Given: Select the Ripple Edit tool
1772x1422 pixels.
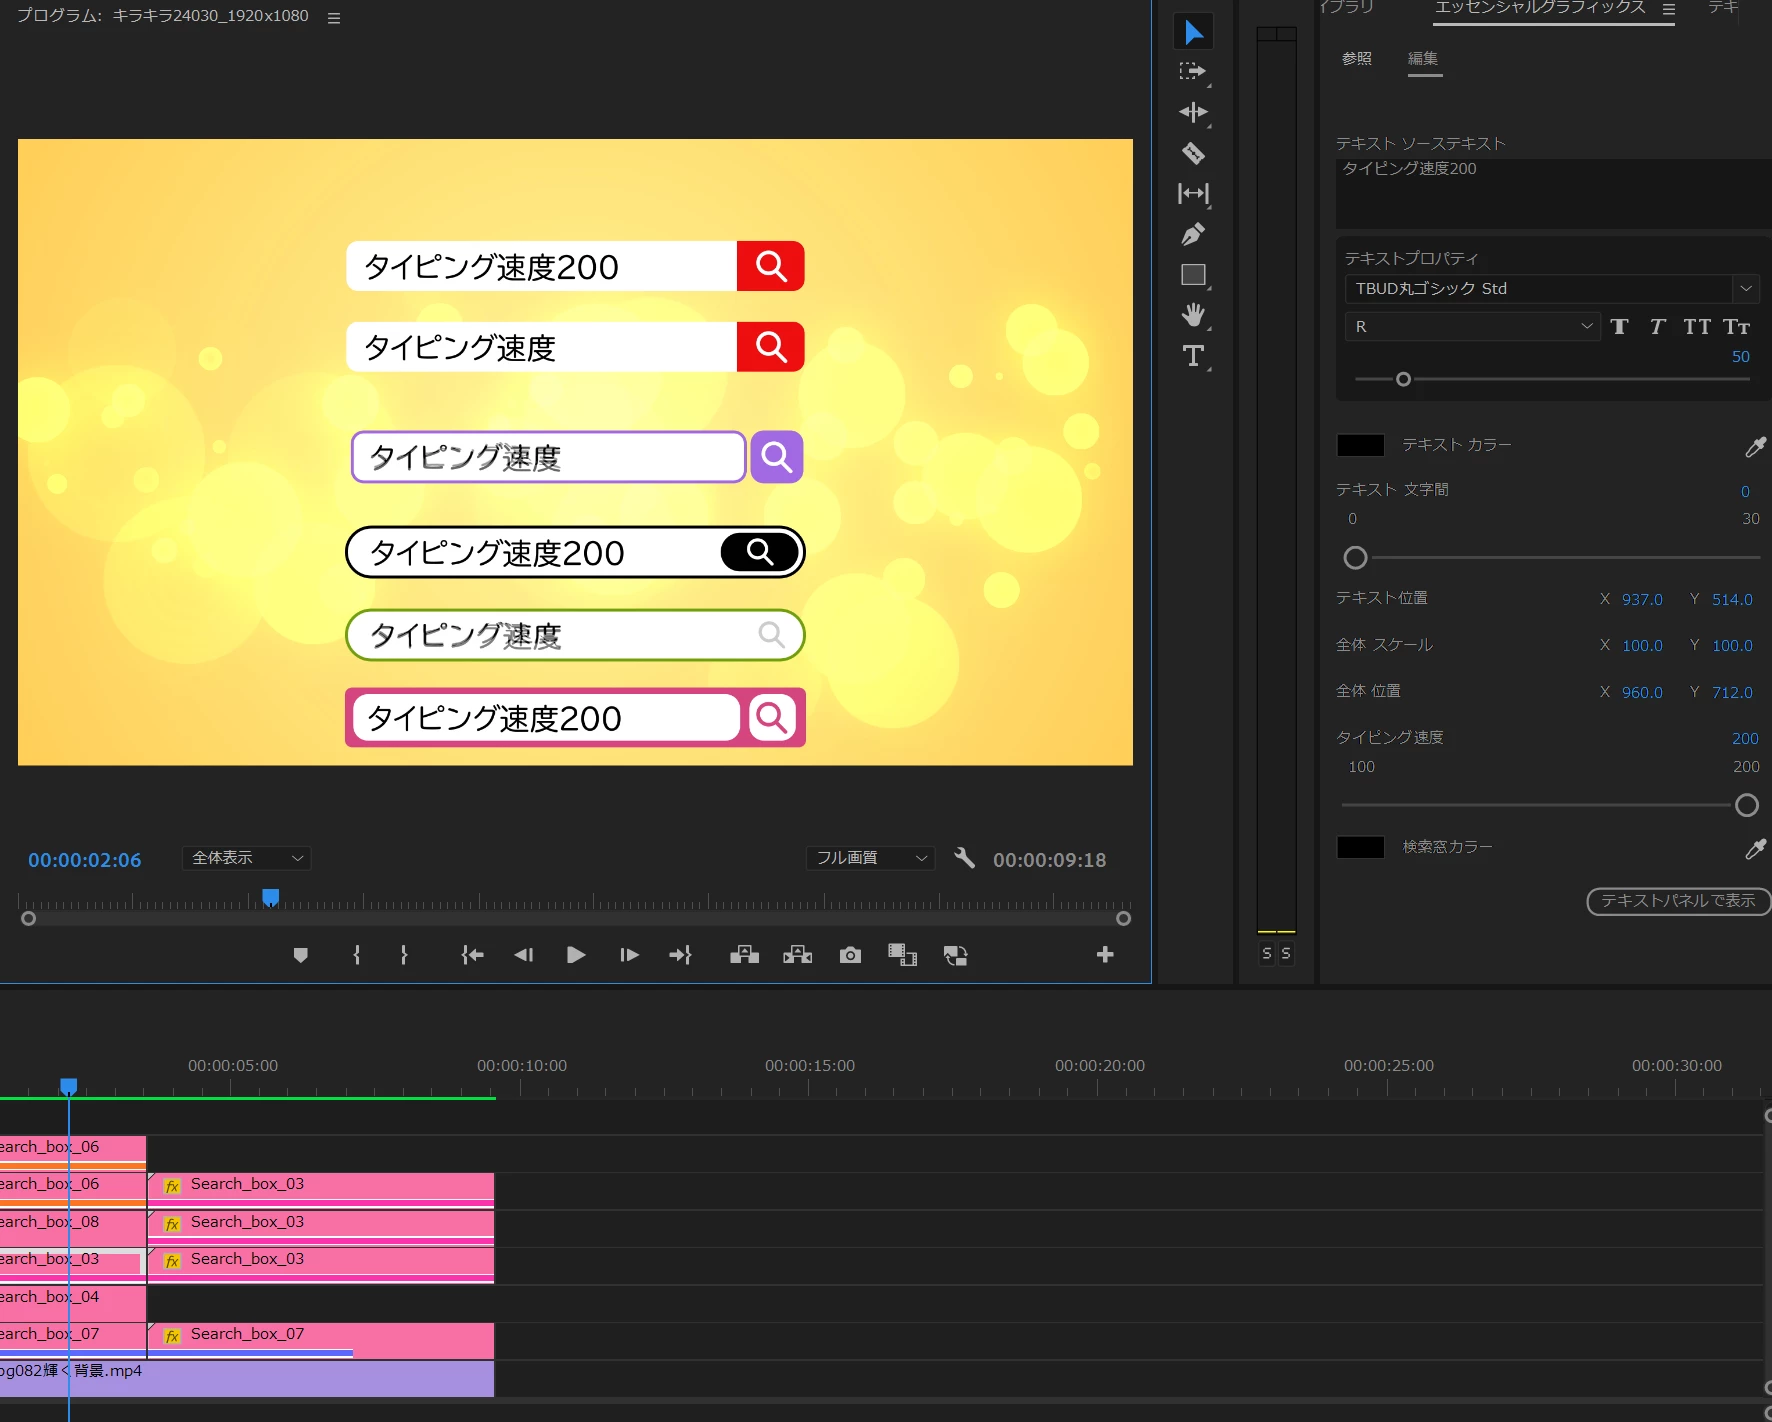Looking at the screenshot, I should tap(1193, 112).
